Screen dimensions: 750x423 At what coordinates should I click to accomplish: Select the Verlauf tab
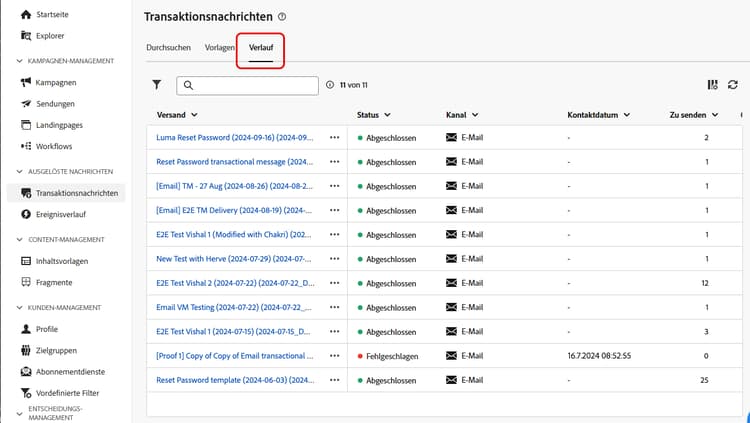click(261, 47)
